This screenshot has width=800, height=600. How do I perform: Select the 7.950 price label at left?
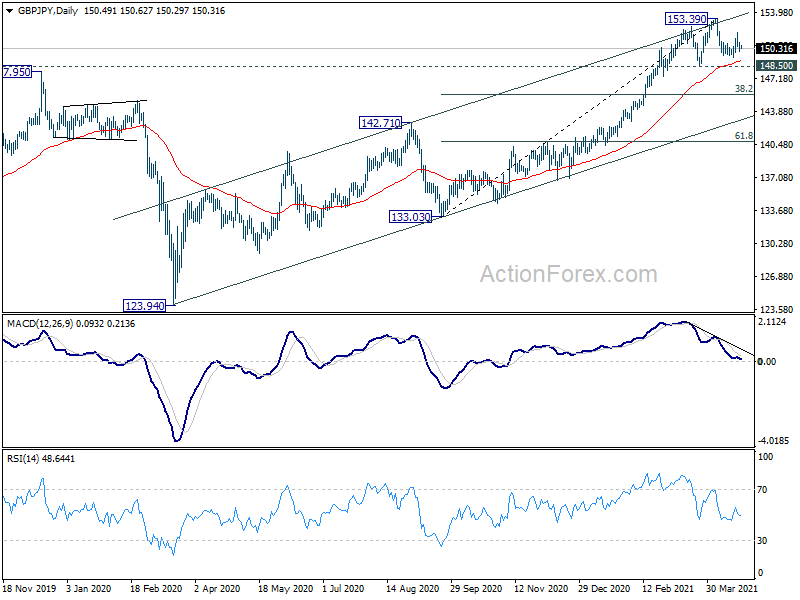click(x=17, y=72)
